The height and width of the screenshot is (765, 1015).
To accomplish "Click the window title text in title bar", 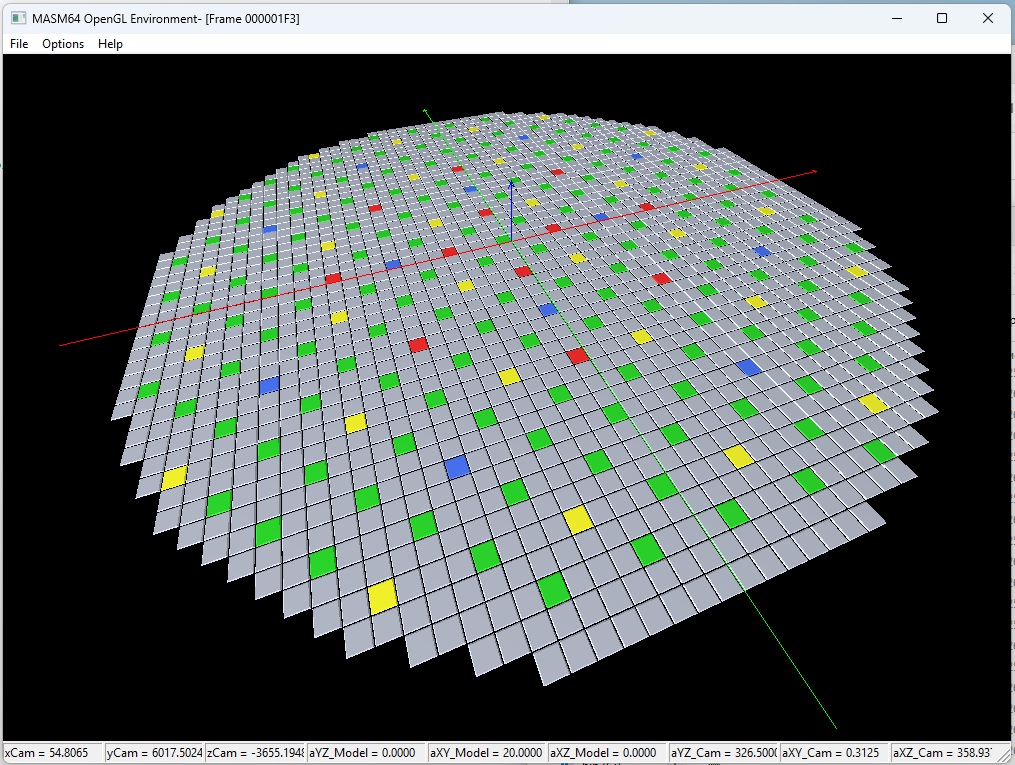I will pos(166,19).
